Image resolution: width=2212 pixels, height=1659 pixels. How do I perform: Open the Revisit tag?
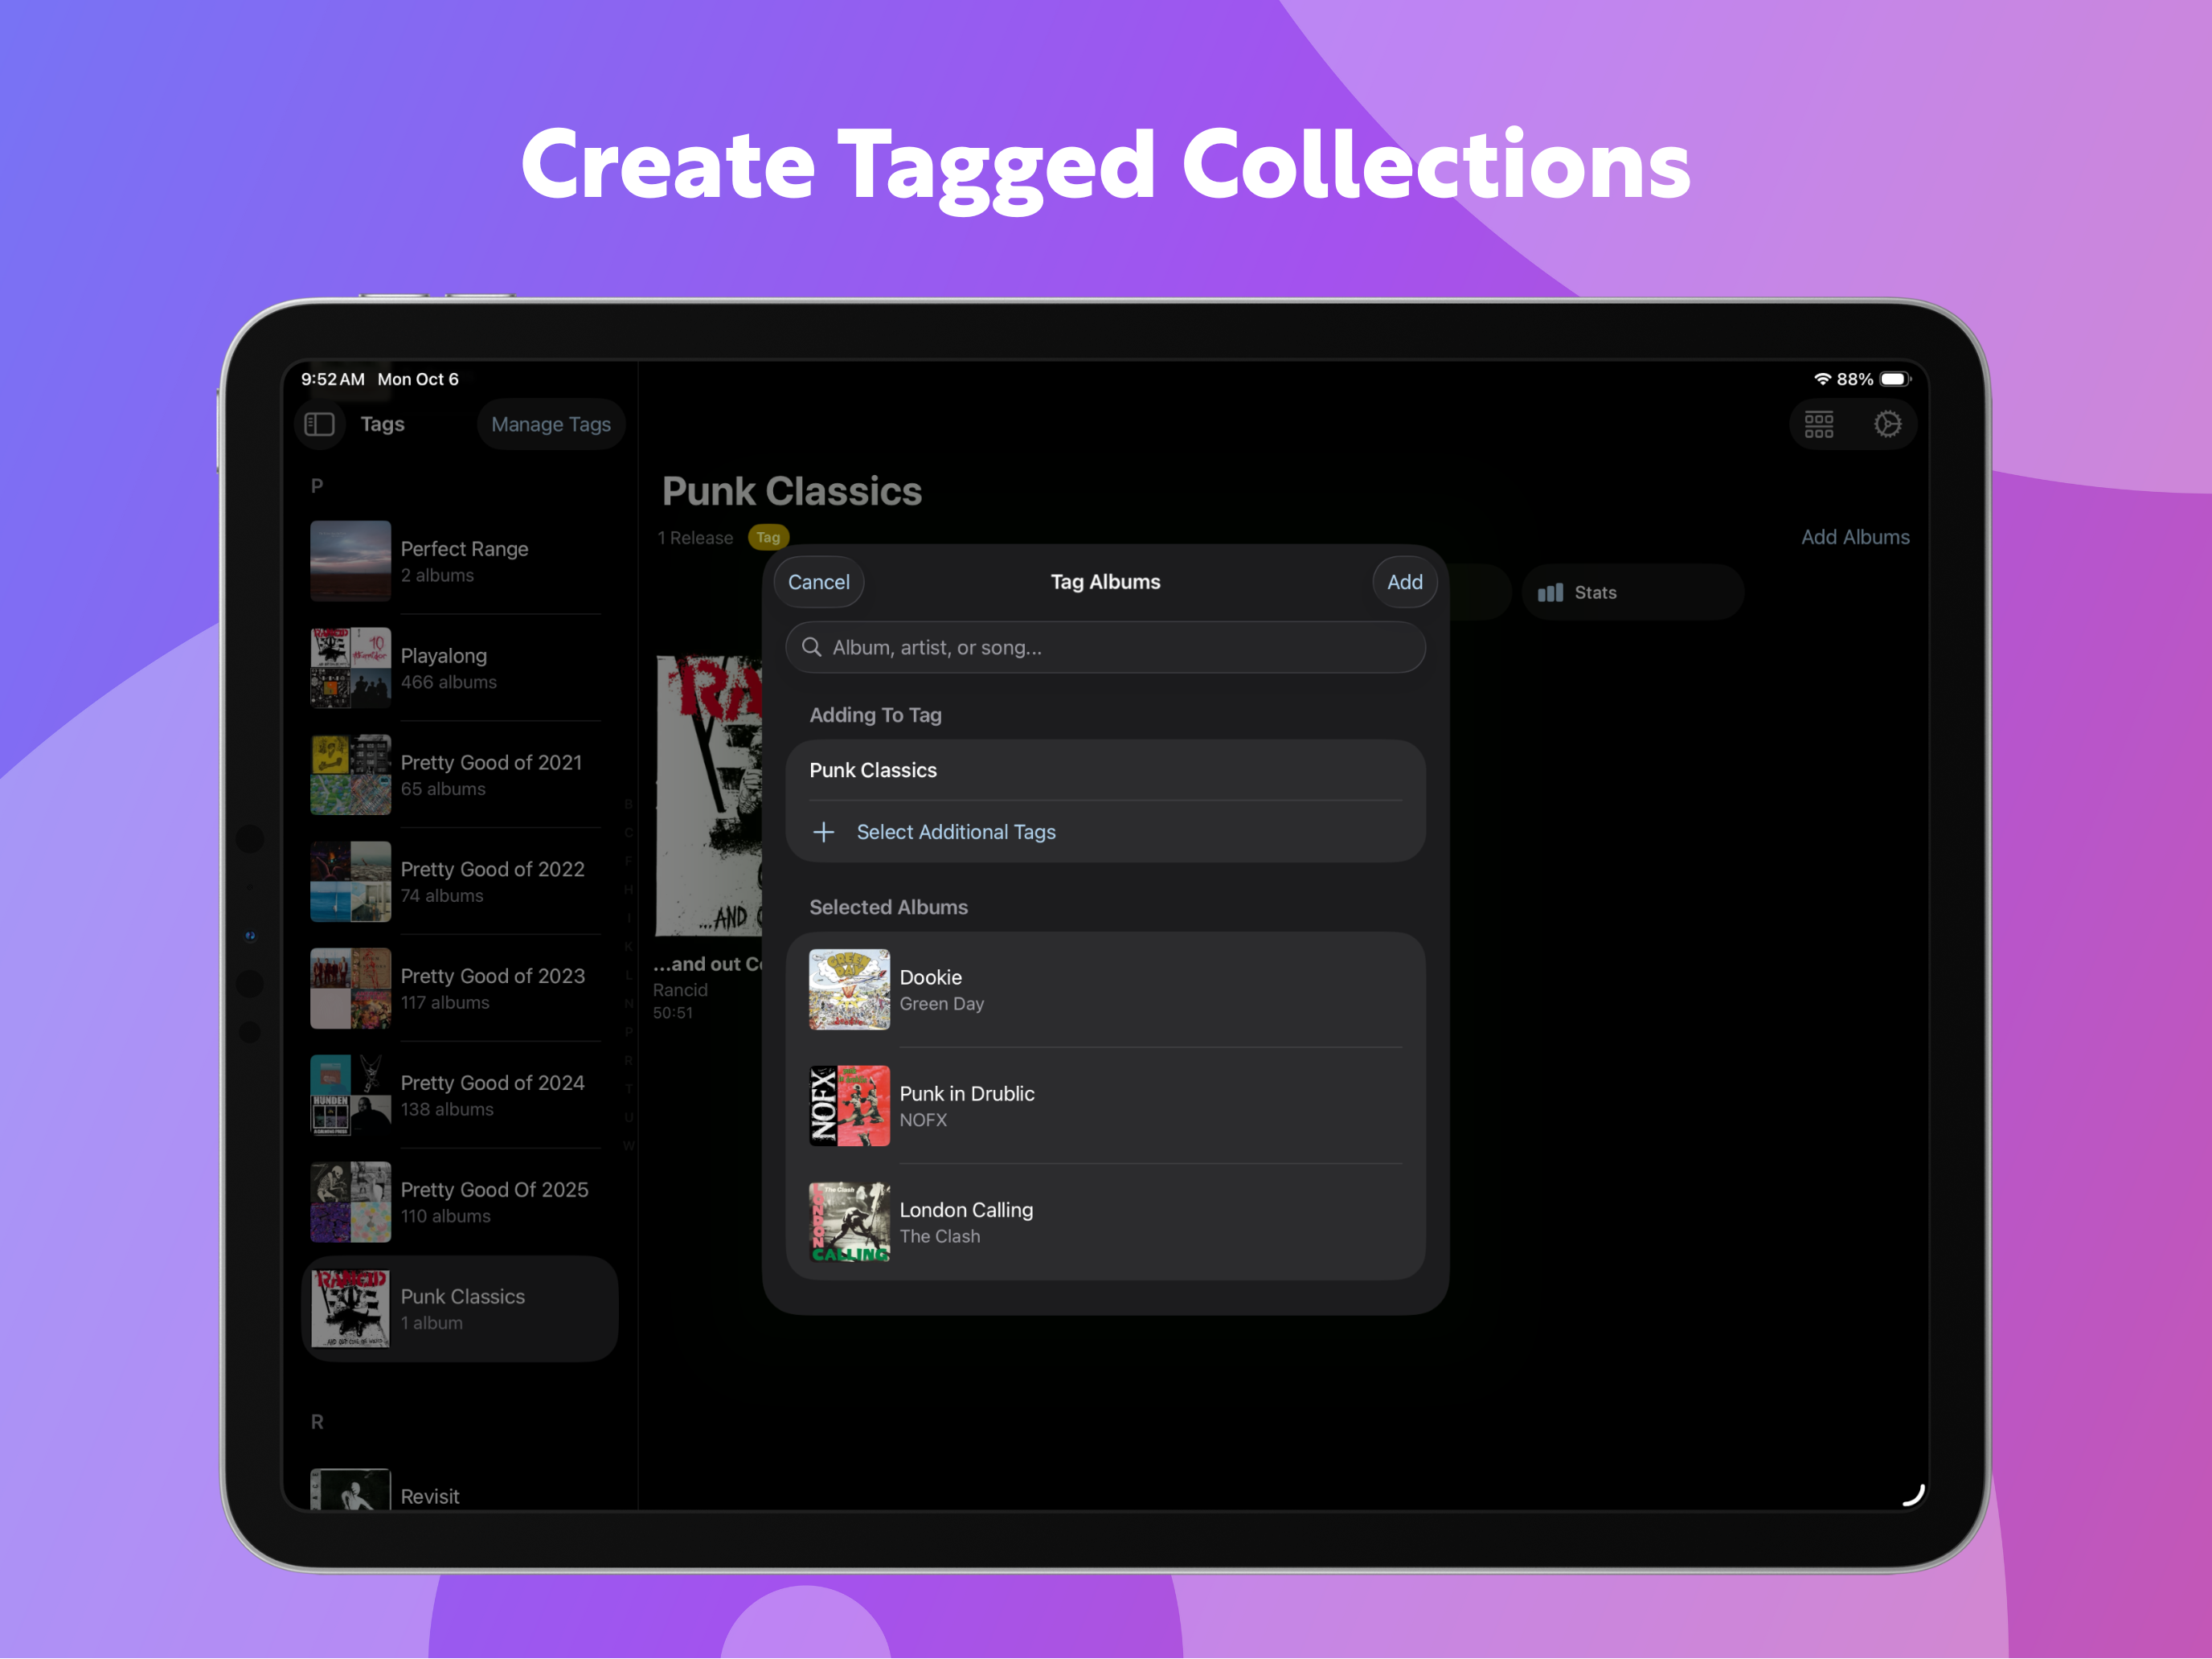point(460,1490)
